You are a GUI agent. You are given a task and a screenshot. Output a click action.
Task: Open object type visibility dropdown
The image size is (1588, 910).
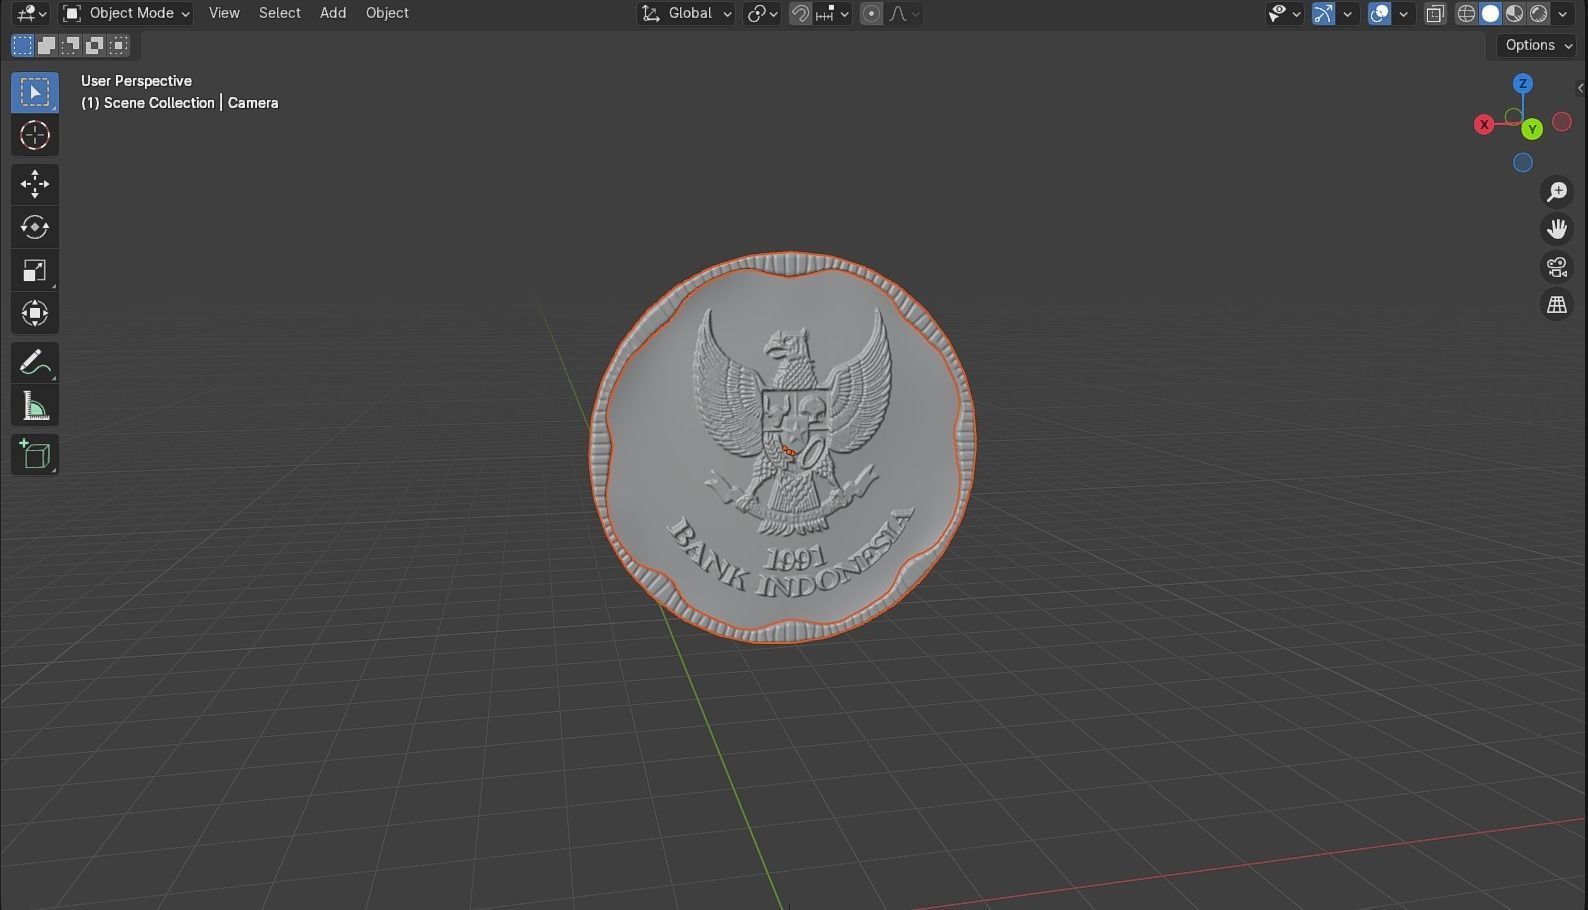coord(1284,14)
